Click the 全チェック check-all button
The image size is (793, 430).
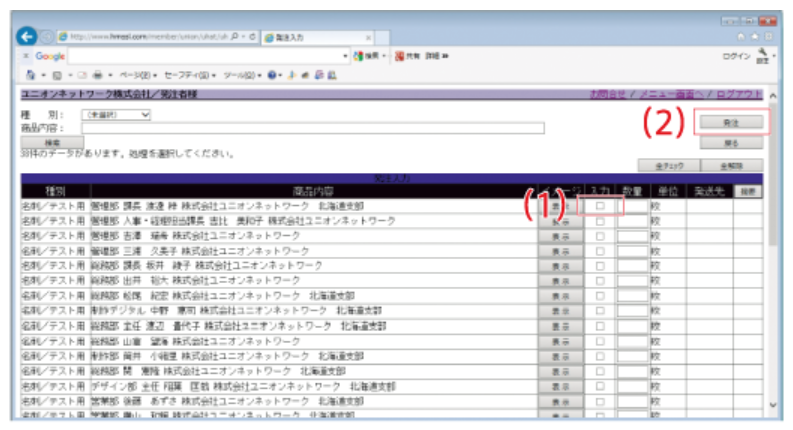[669, 165]
